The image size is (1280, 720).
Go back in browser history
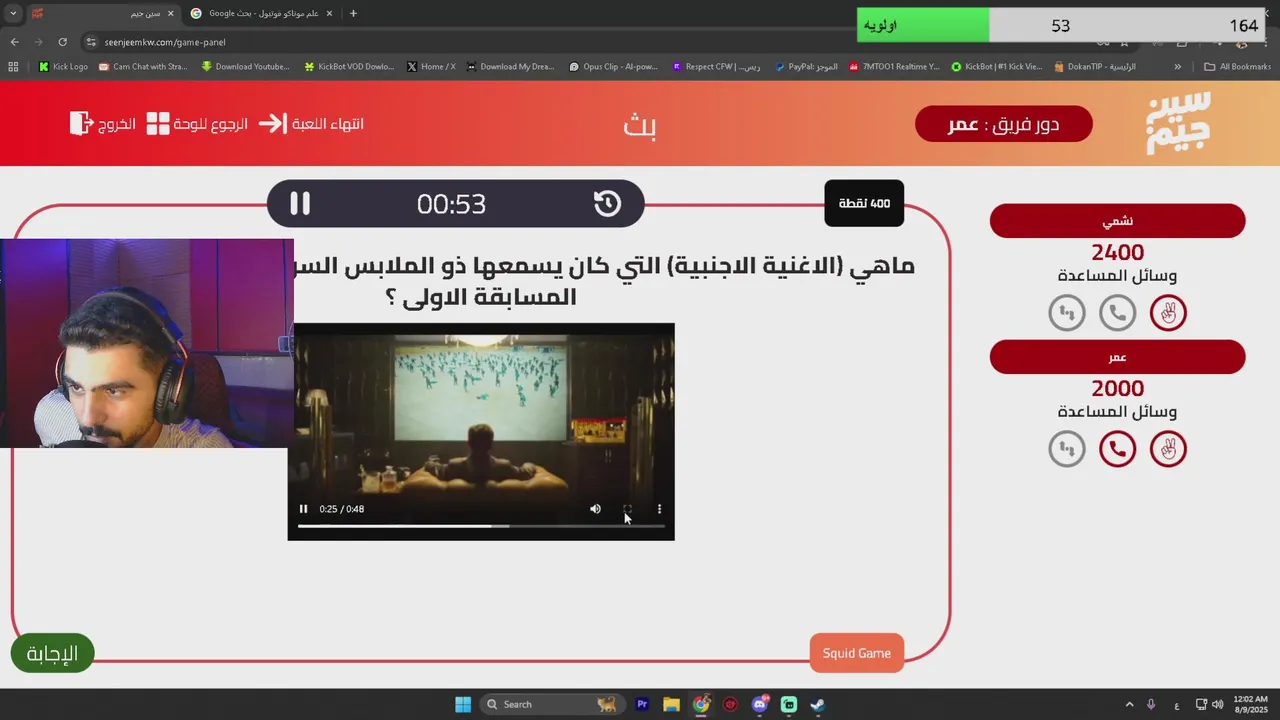click(14, 42)
